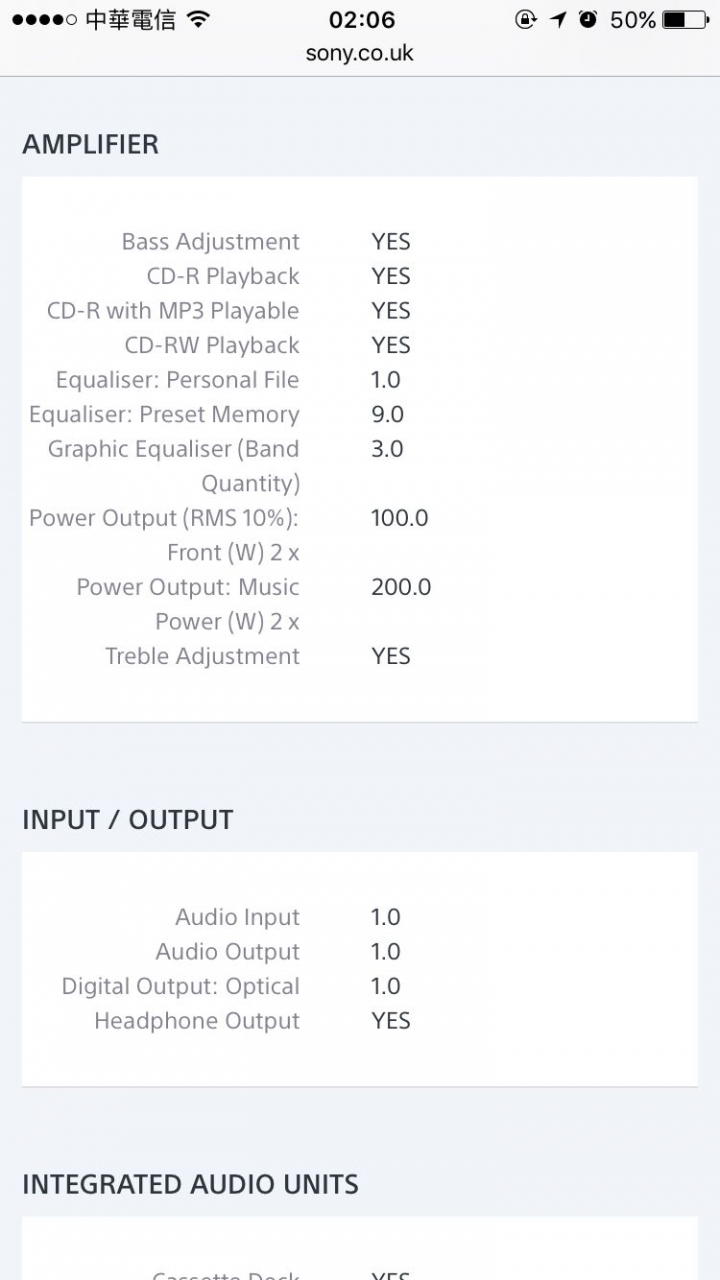
Task: Tap the Equaliser: Preset Memory label
Action: point(164,415)
